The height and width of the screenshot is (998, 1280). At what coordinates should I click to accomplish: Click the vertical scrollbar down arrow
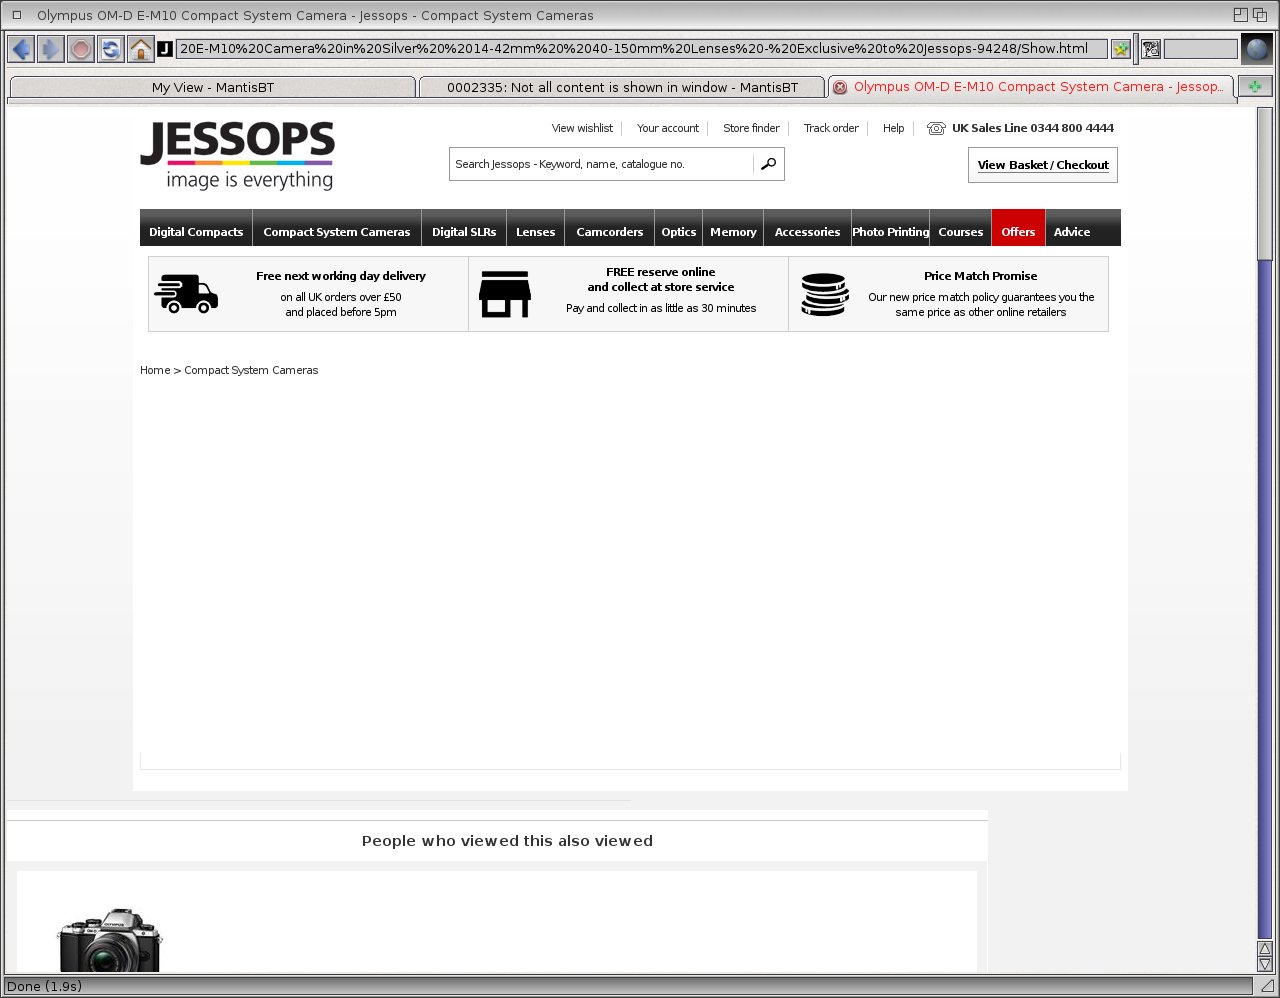click(x=1265, y=964)
